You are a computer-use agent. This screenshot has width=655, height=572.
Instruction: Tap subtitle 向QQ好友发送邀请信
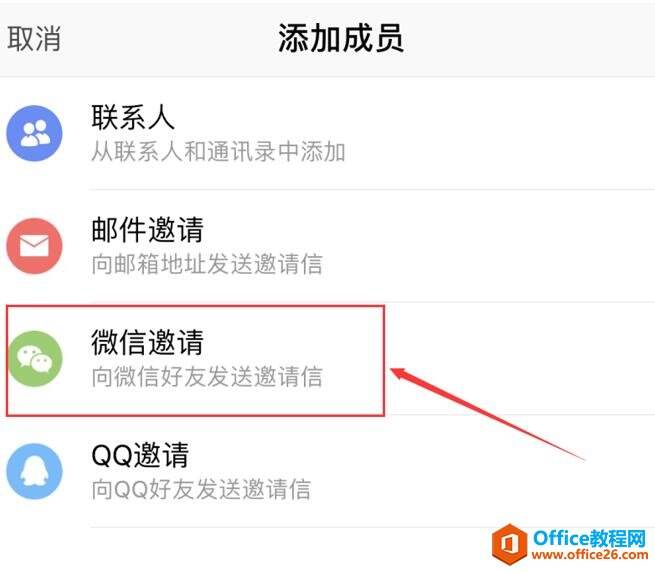coord(201,489)
